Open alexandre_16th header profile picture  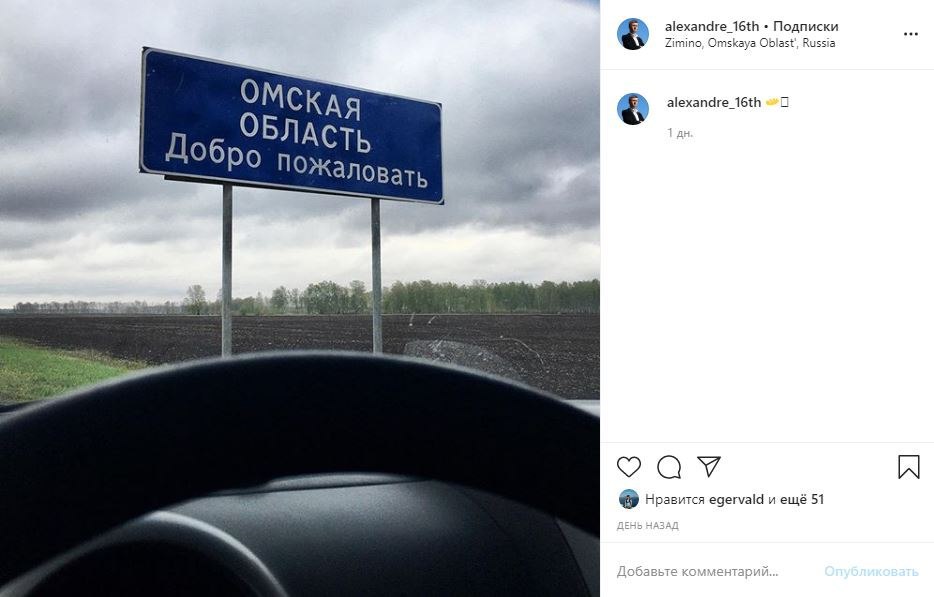(x=633, y=34)
